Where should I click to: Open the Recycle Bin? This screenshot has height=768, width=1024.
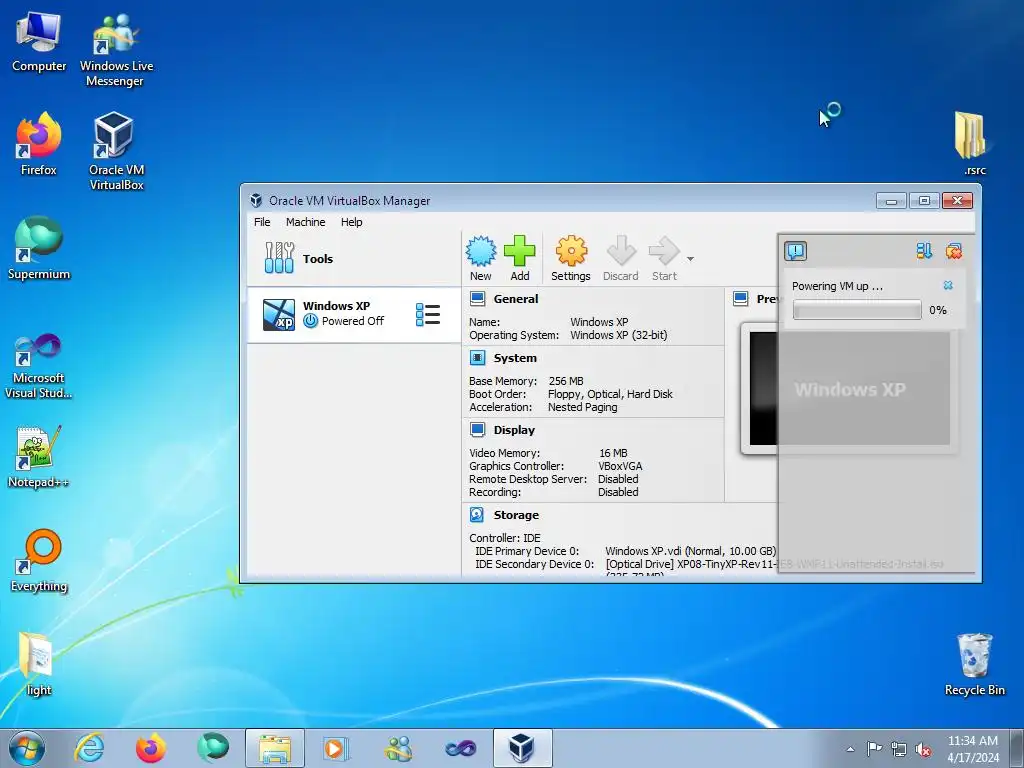point(974,664)
